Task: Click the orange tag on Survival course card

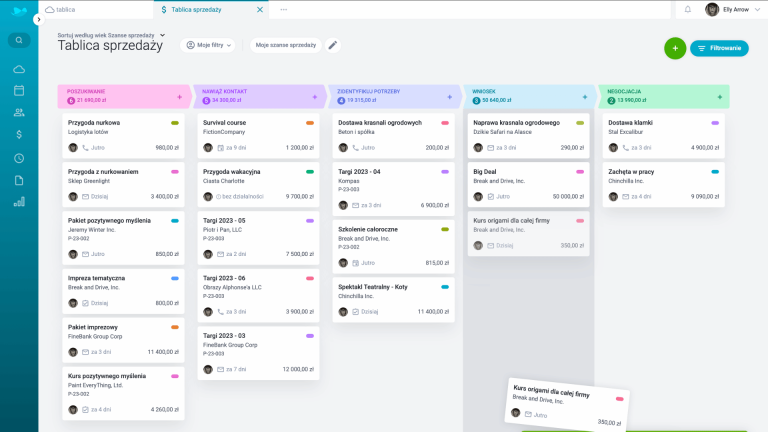Action: (310, 123)
